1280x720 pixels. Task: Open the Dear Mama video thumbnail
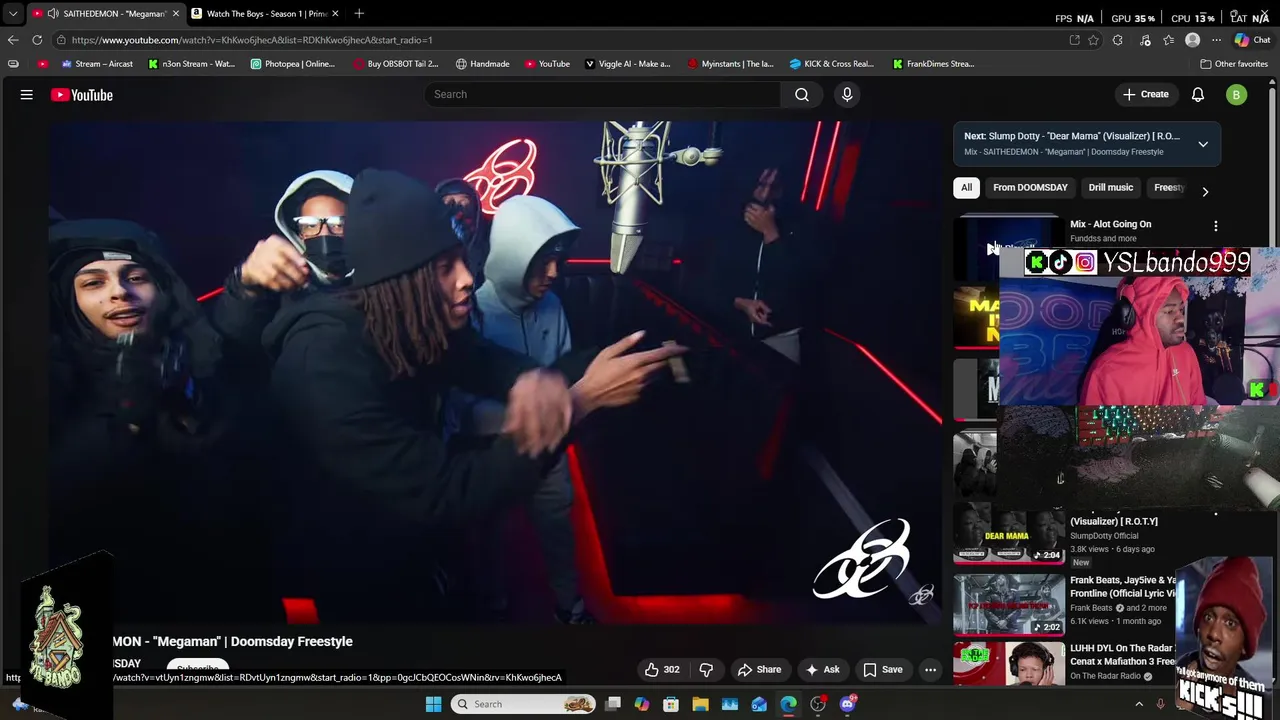click(1009, 534)
